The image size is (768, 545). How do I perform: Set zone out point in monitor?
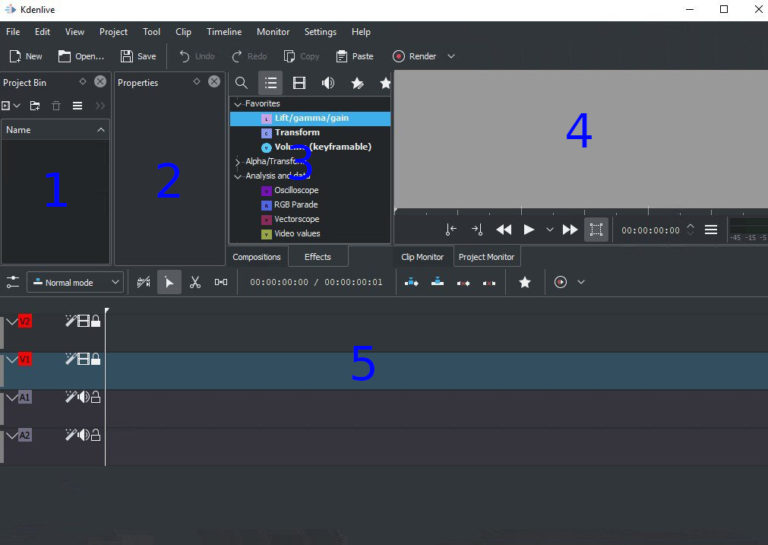point(477,230)
